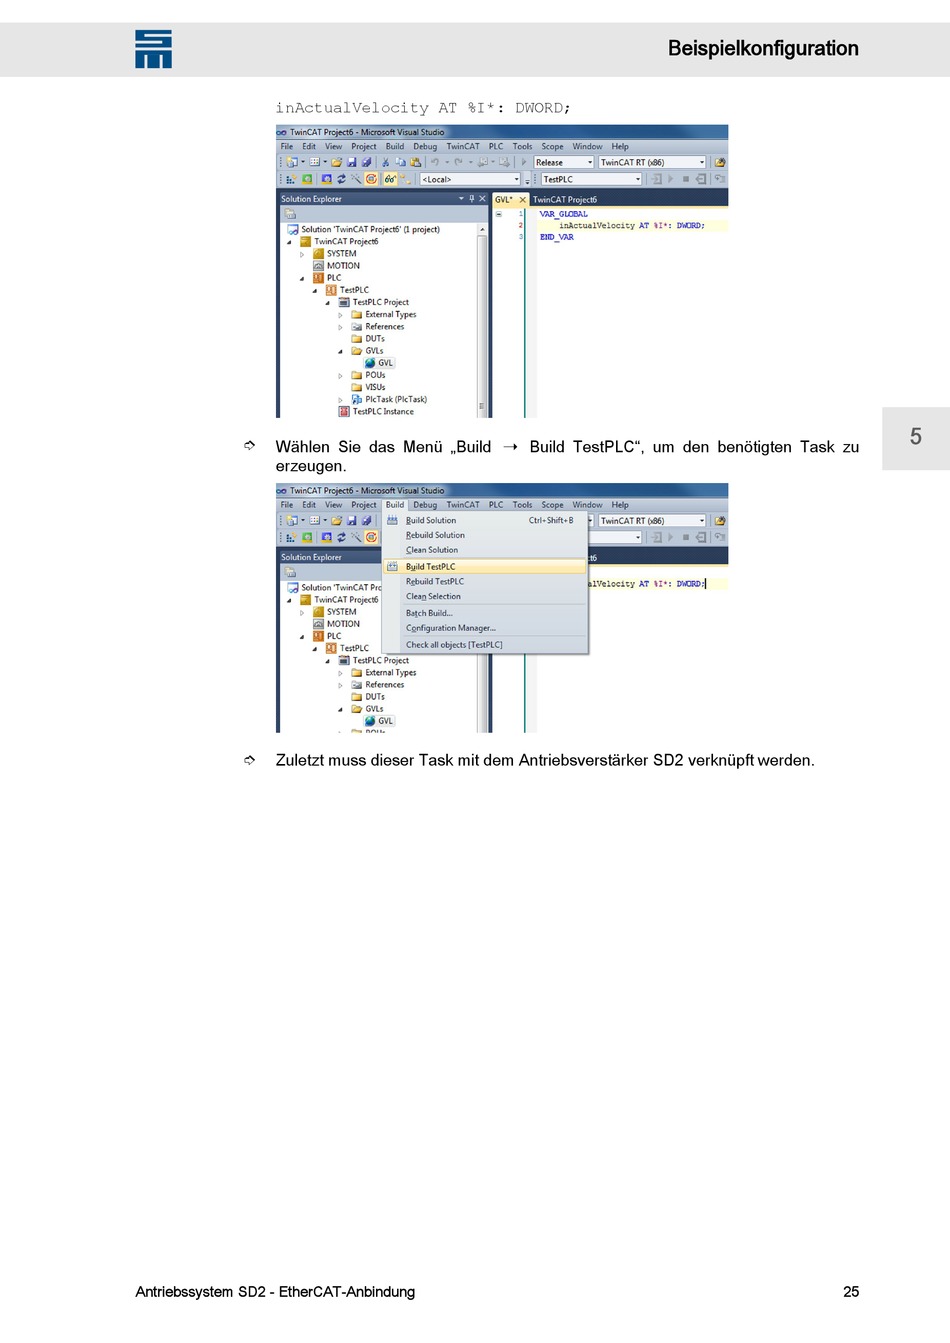Expand External Types folder in first screenshot
Viewport: 950px width, 1343px height.
[x=340, y=315]
